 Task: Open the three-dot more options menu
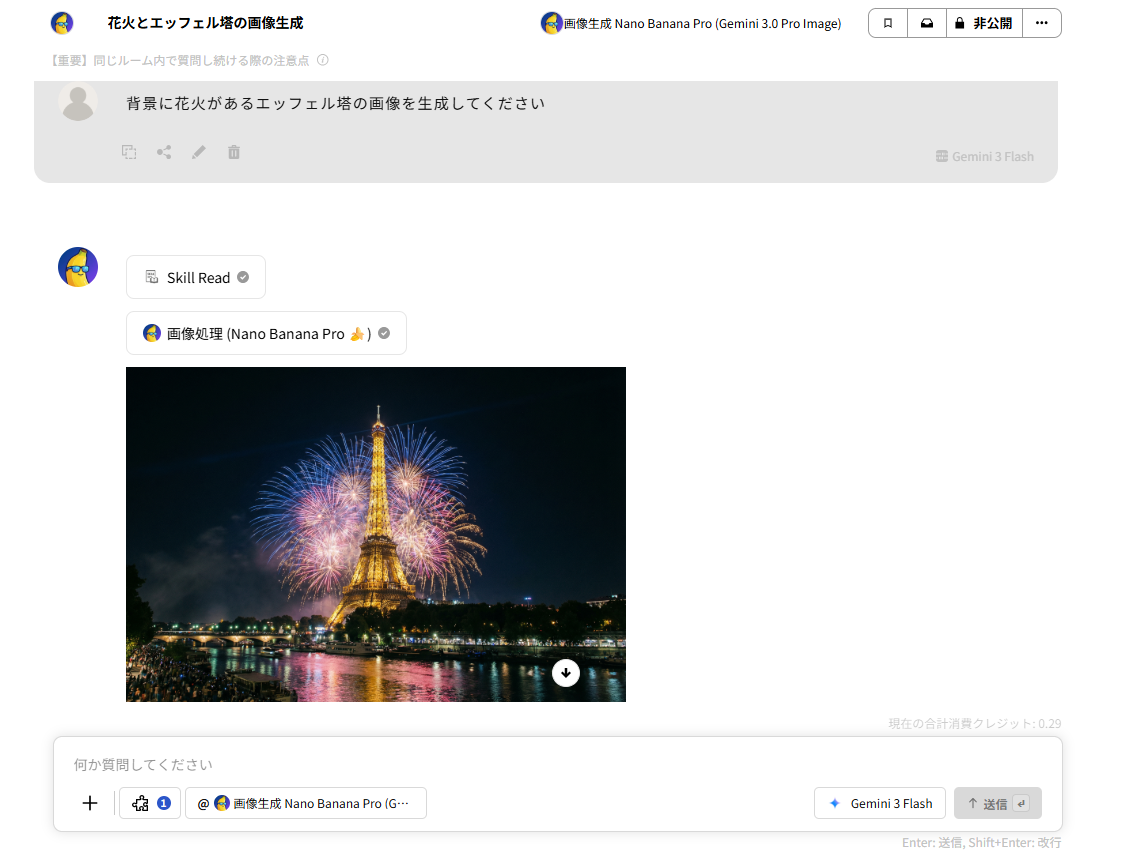(x=1042, y=22)
